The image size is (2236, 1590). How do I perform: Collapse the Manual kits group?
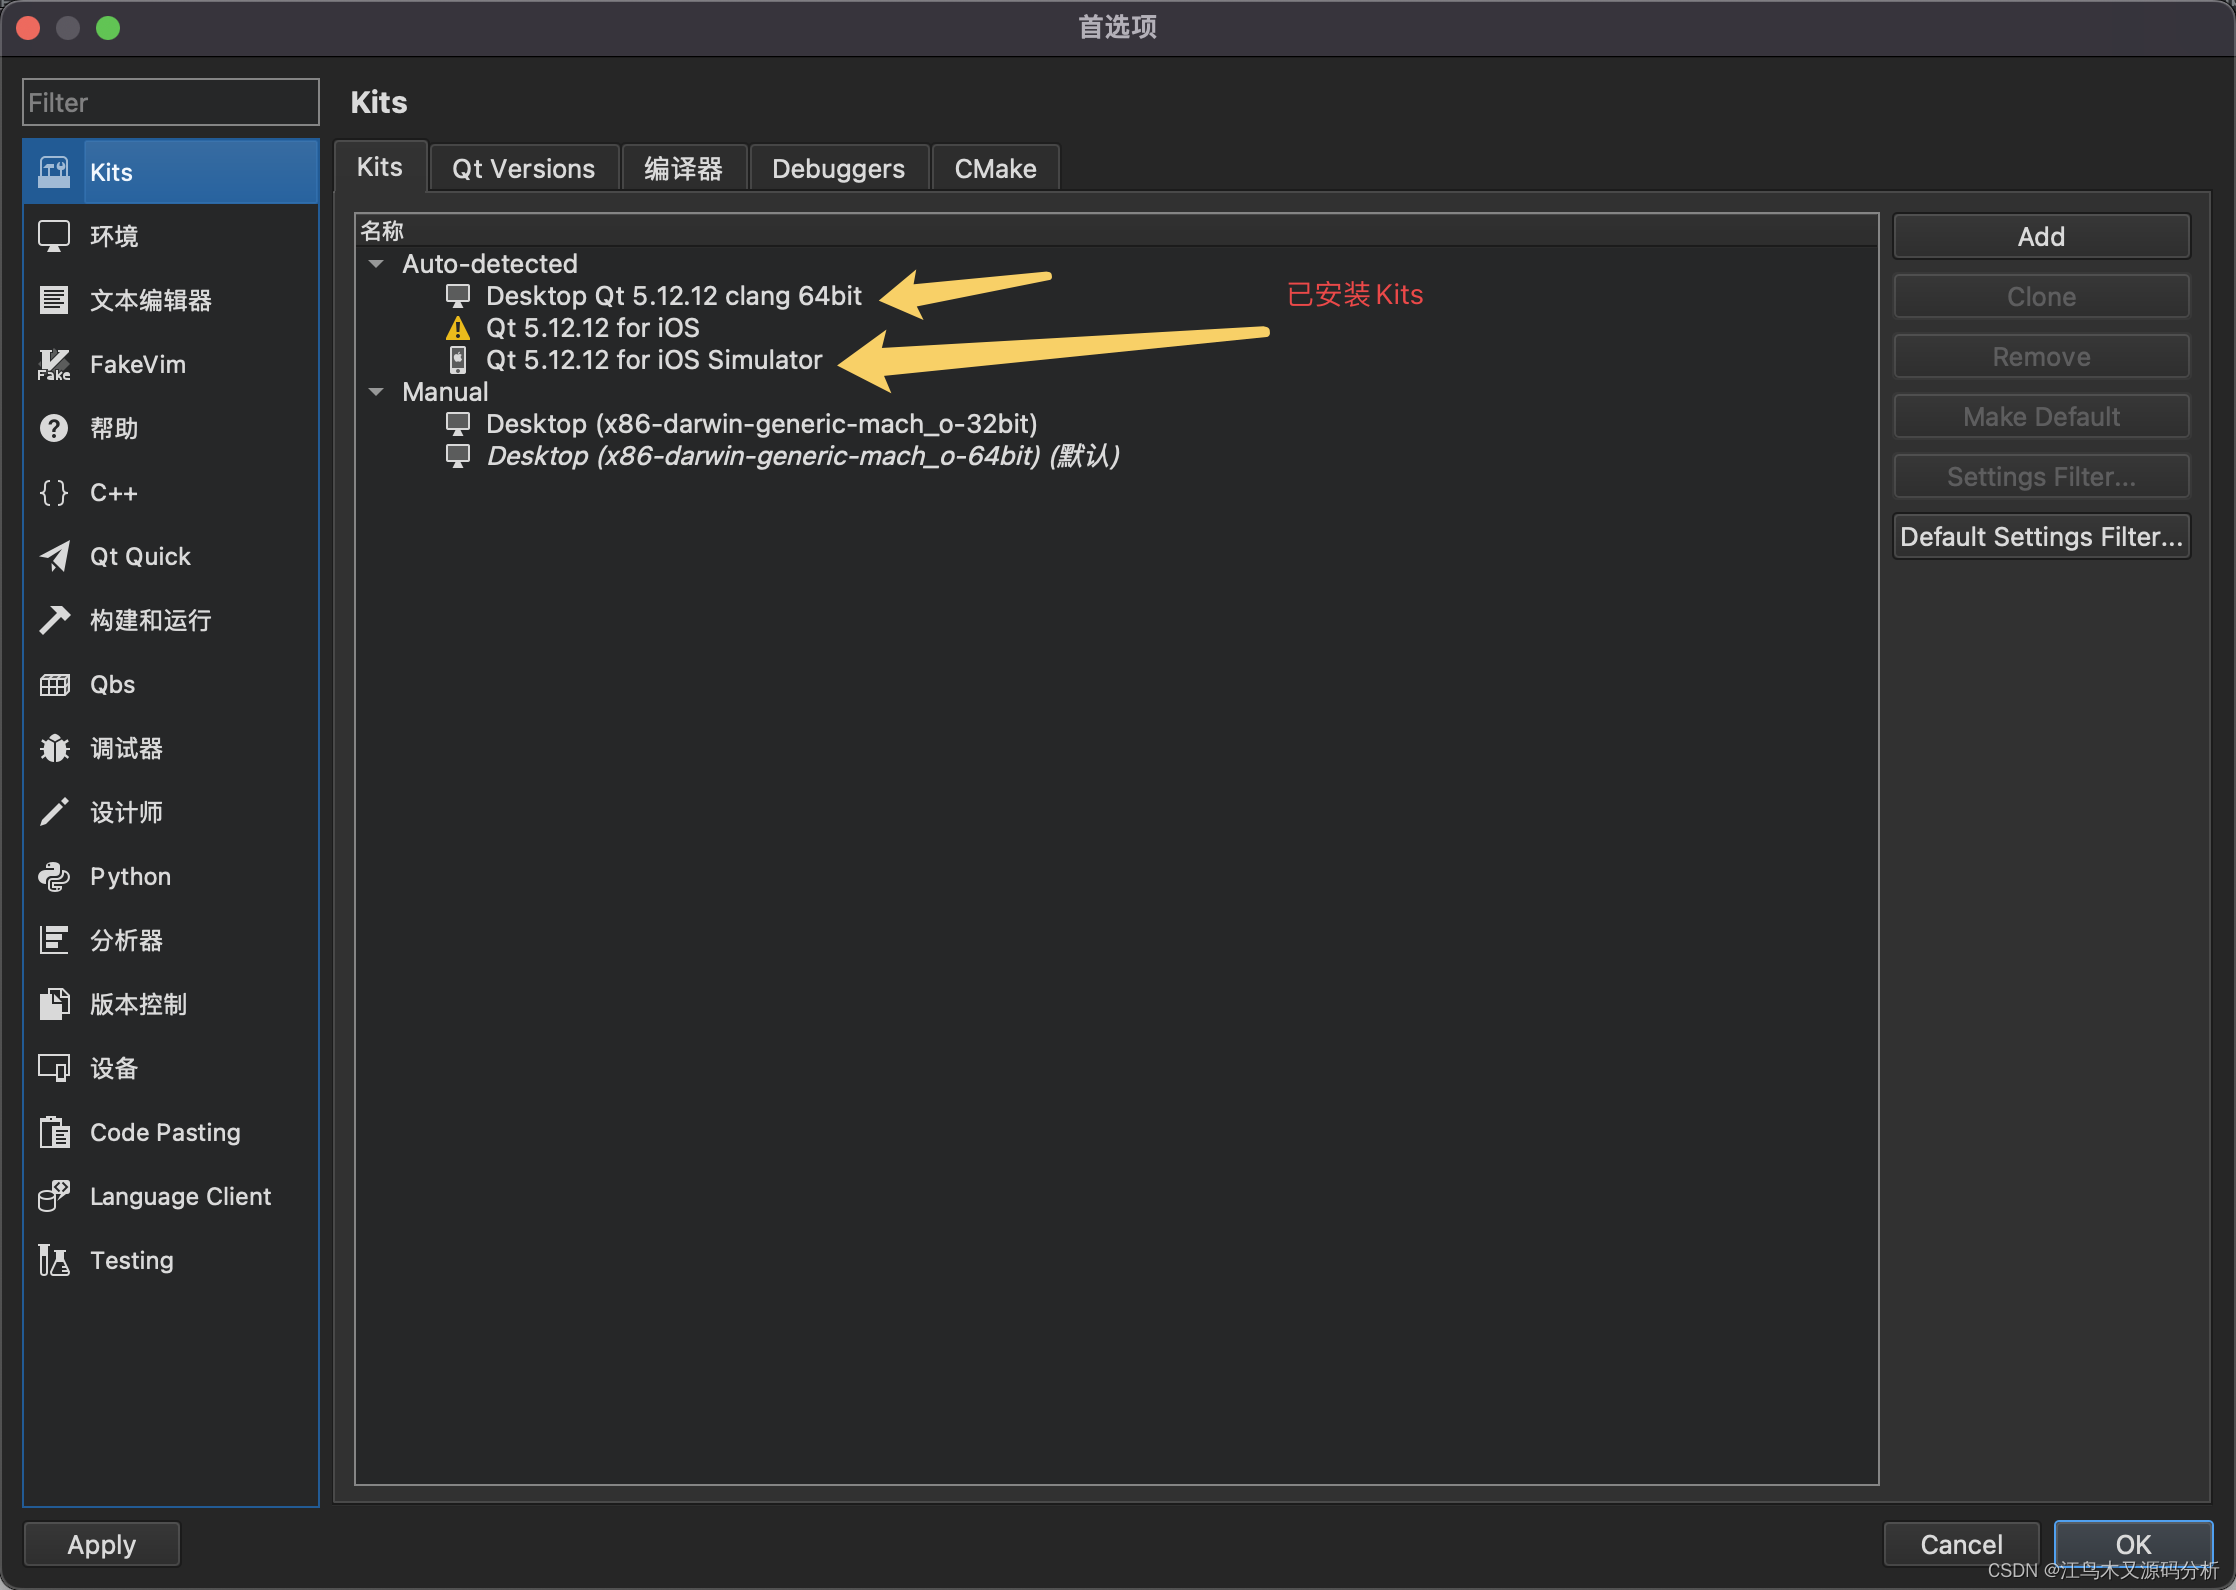(376, 392)
